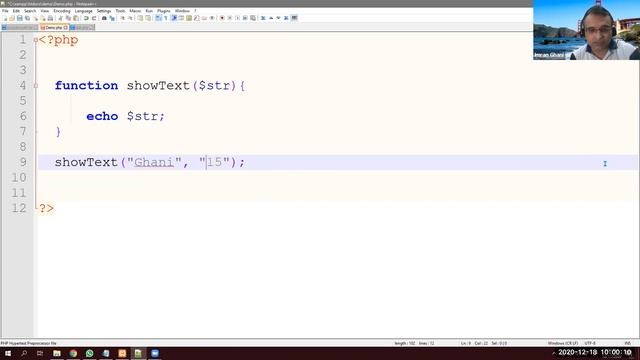Viewport: 640px width, 360px height.
Task: Click the presenter webcam thumbnail
Action: point(586,30)
